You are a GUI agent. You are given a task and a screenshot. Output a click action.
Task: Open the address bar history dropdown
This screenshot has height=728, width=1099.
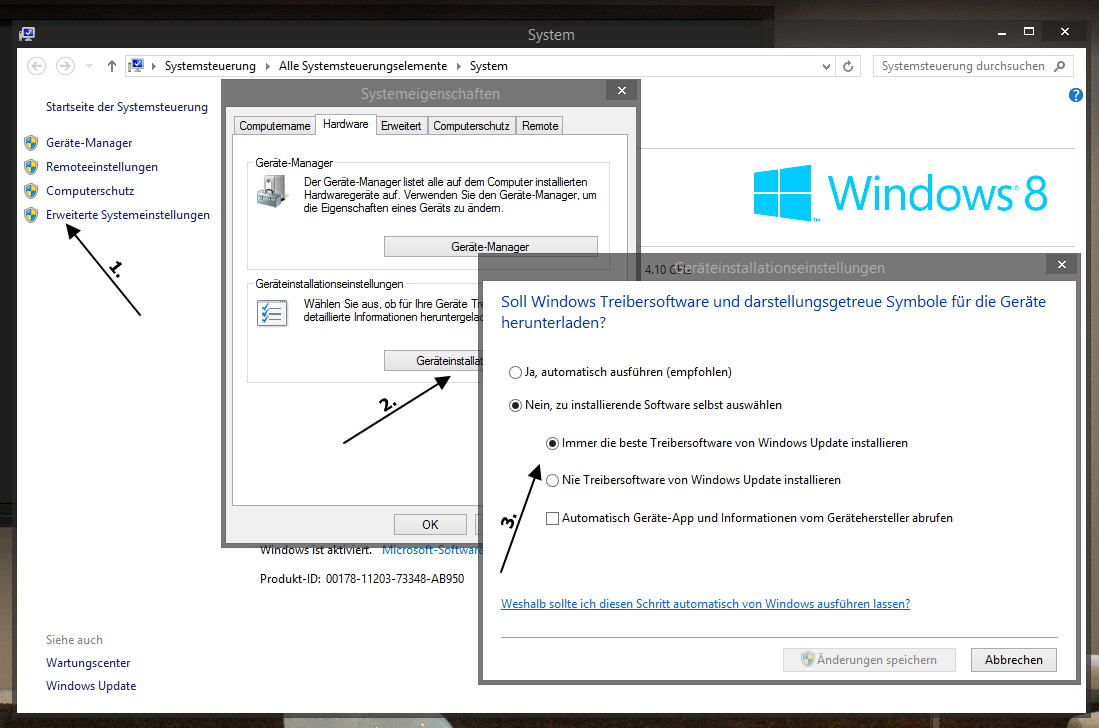pos(826,67)
